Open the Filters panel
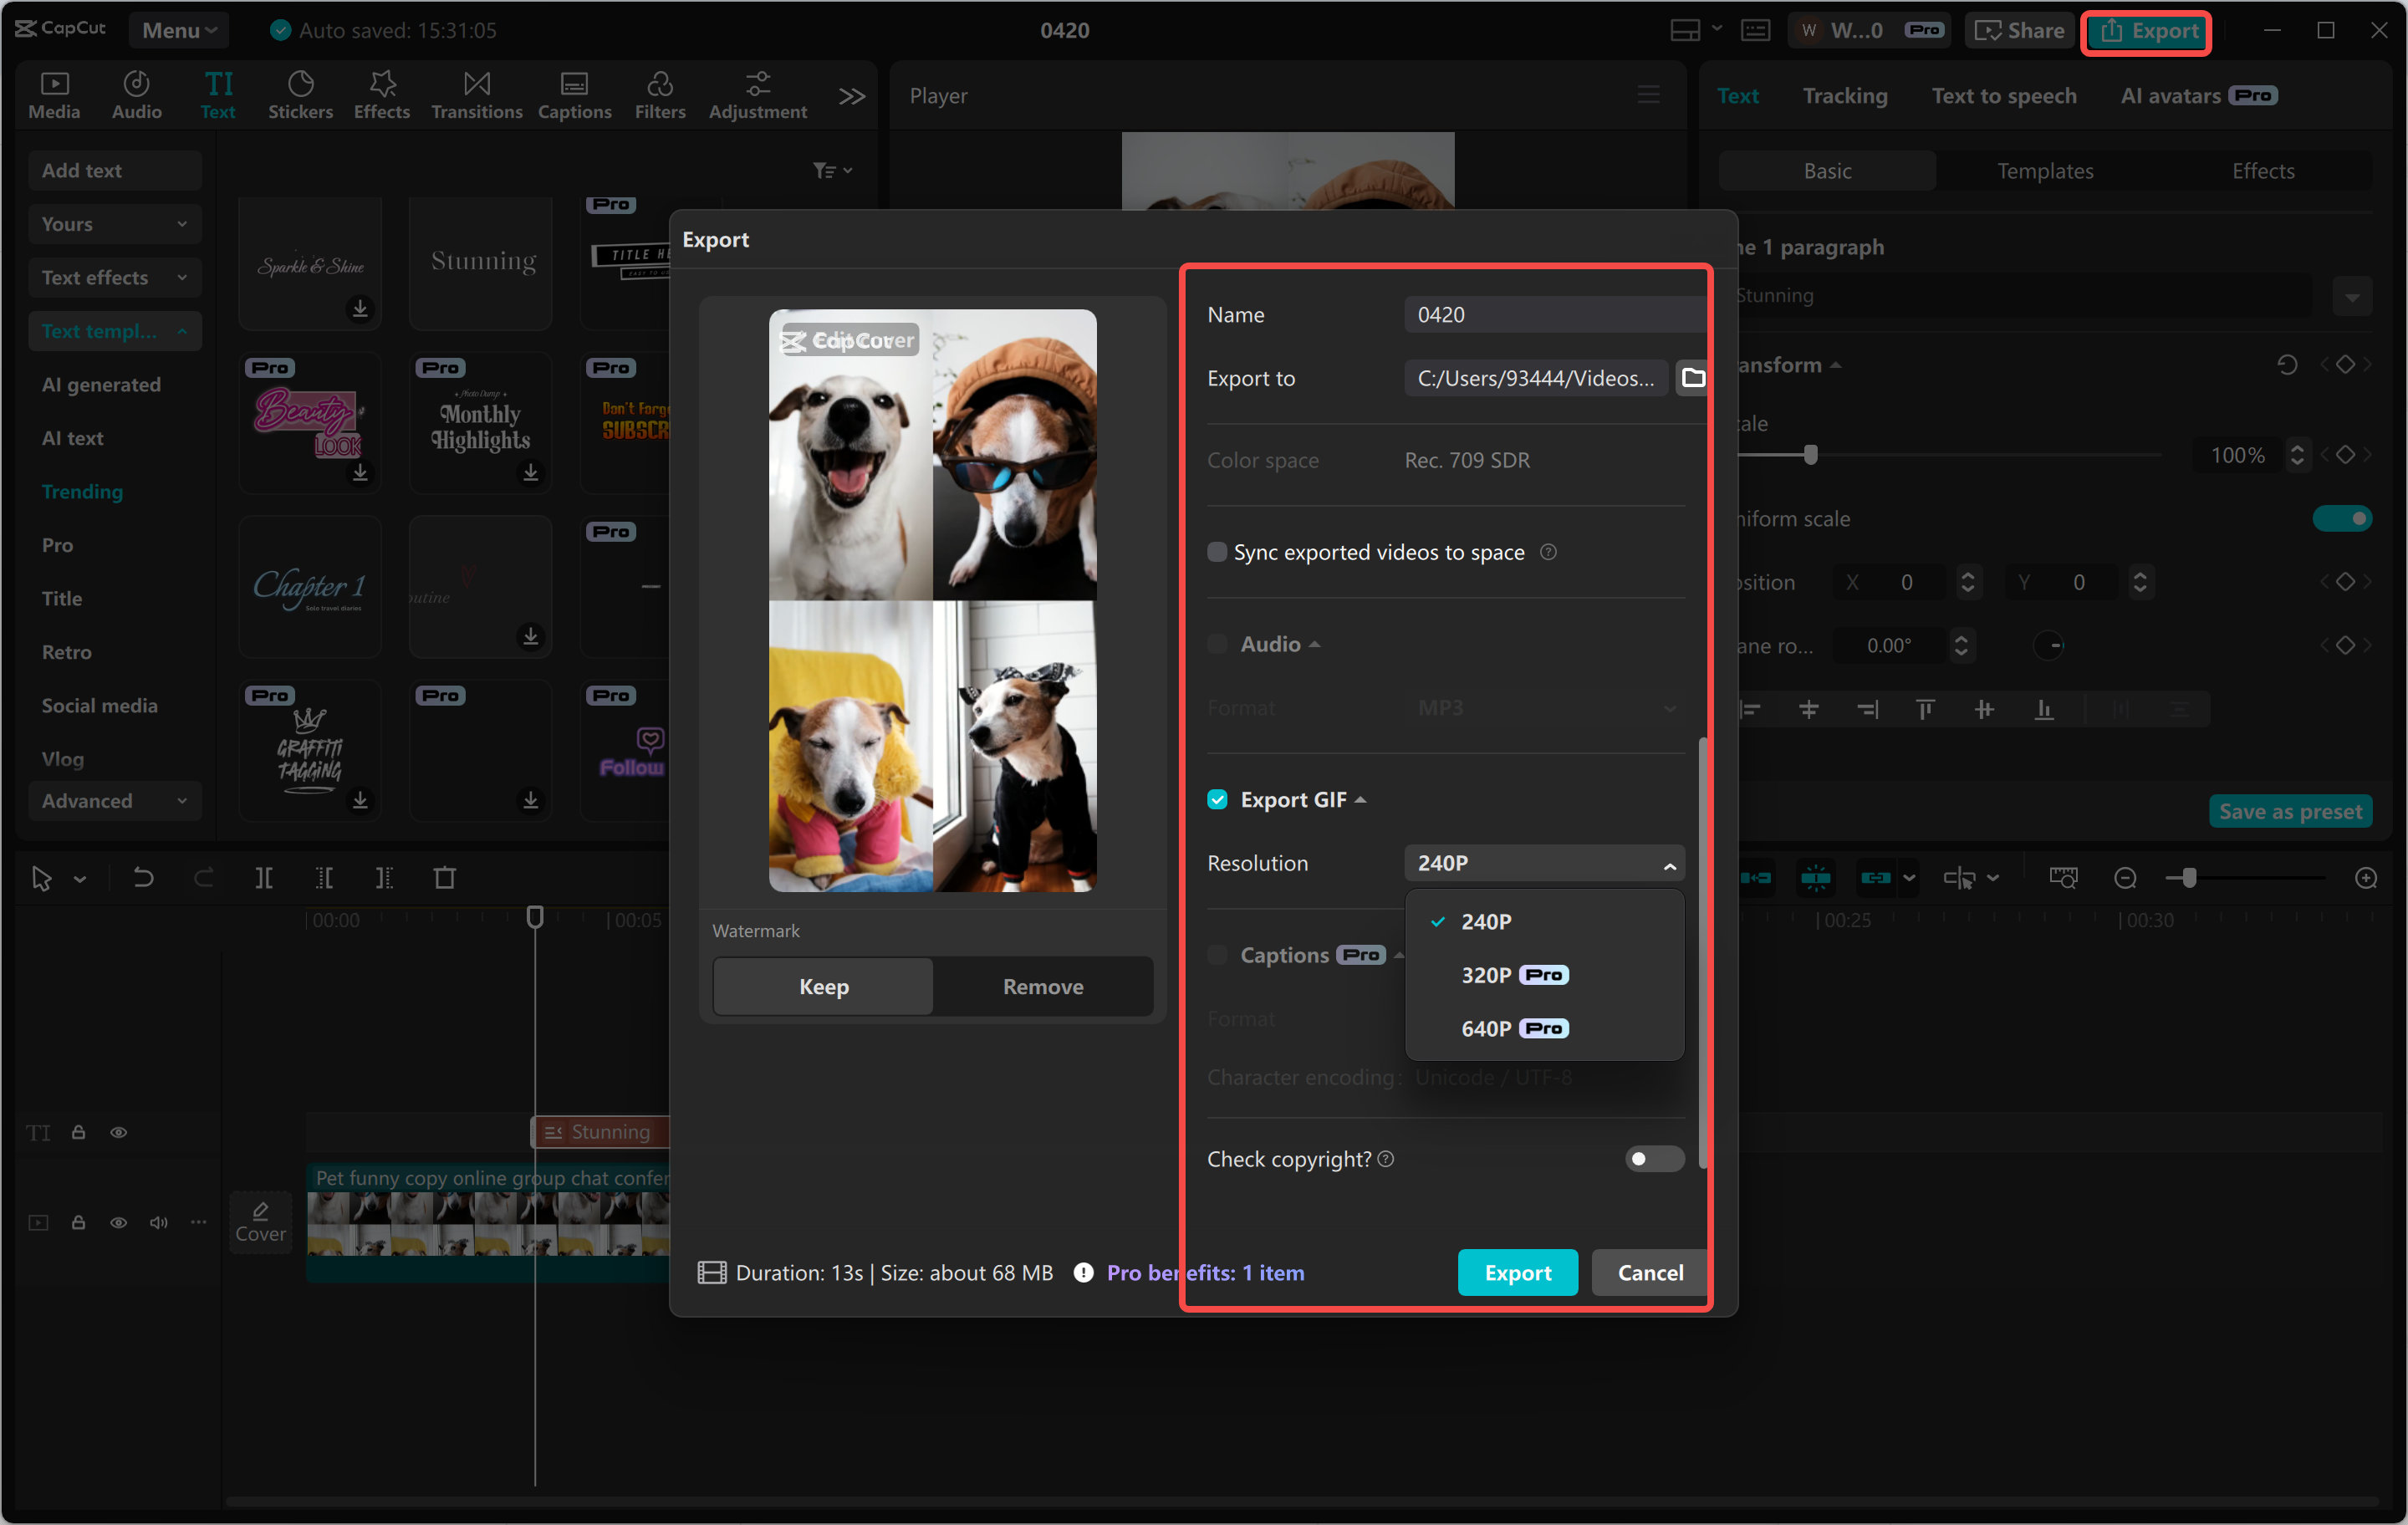The width and height of the screenshot is (2408, 1525). pyautogui.click(x=660, y=94)
